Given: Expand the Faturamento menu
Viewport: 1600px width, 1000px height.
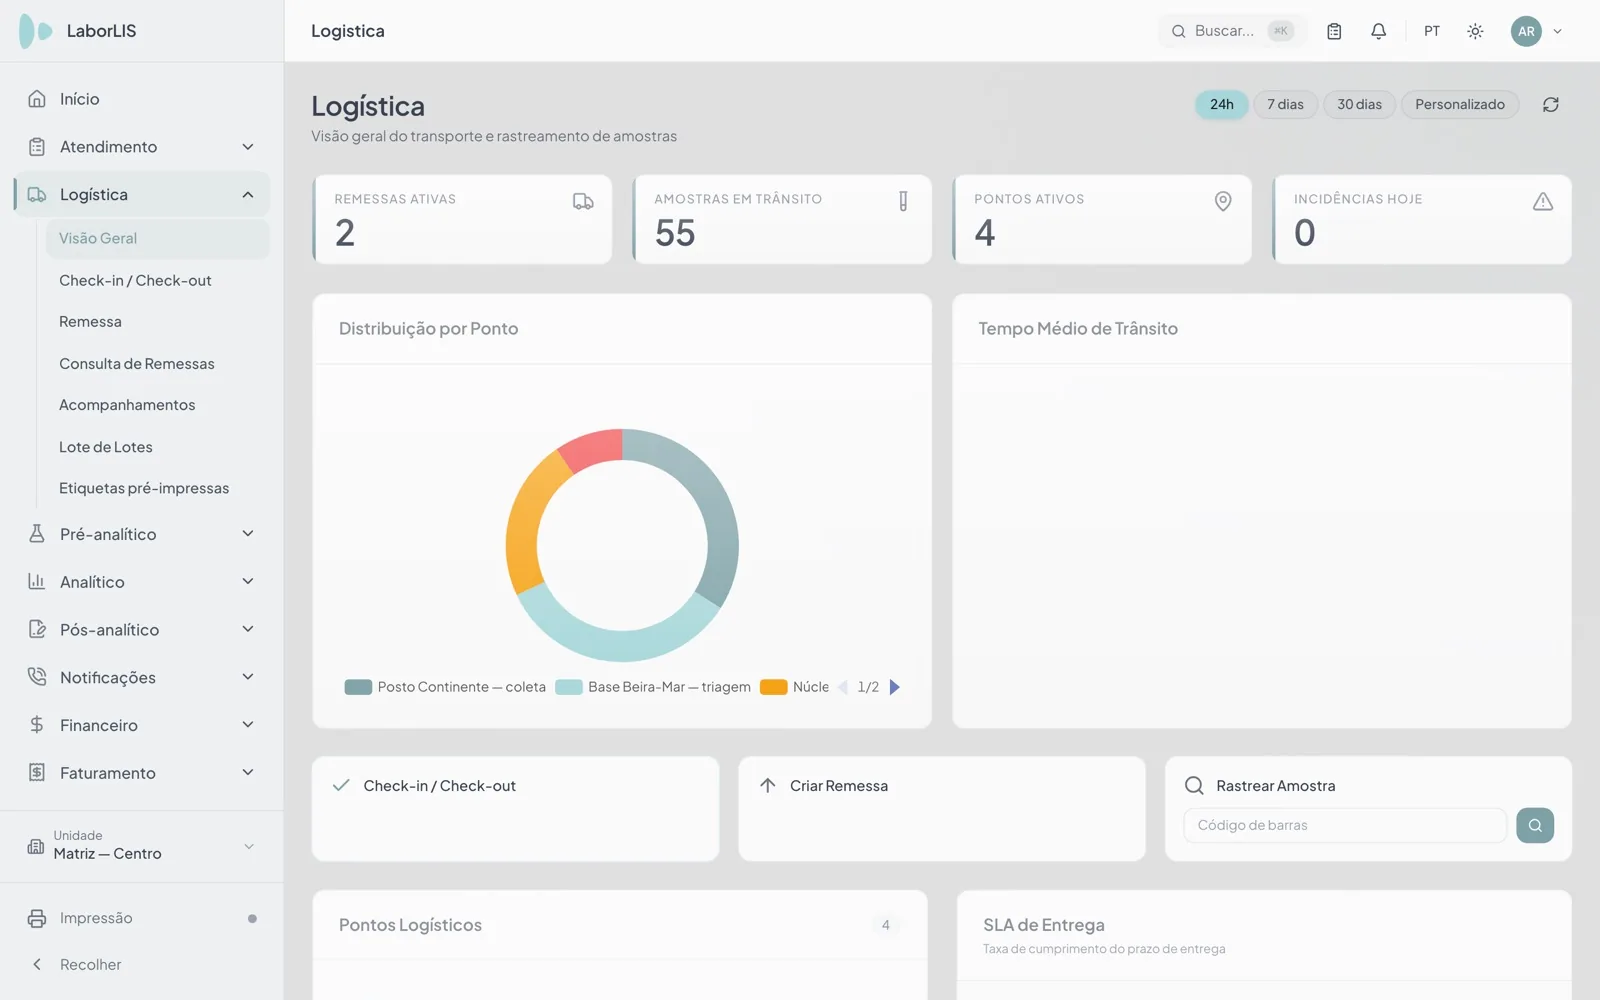Looking at the screenshot, I should click(x=141, y=773).
